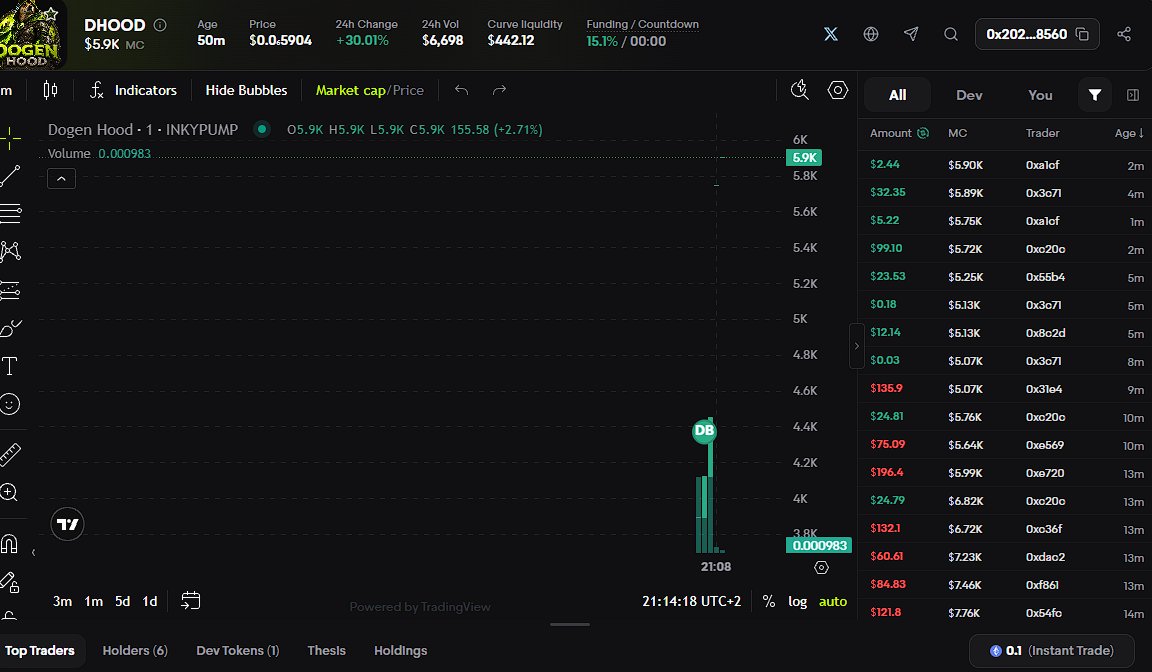Toggle the magnet snap mode

point(9,543)
